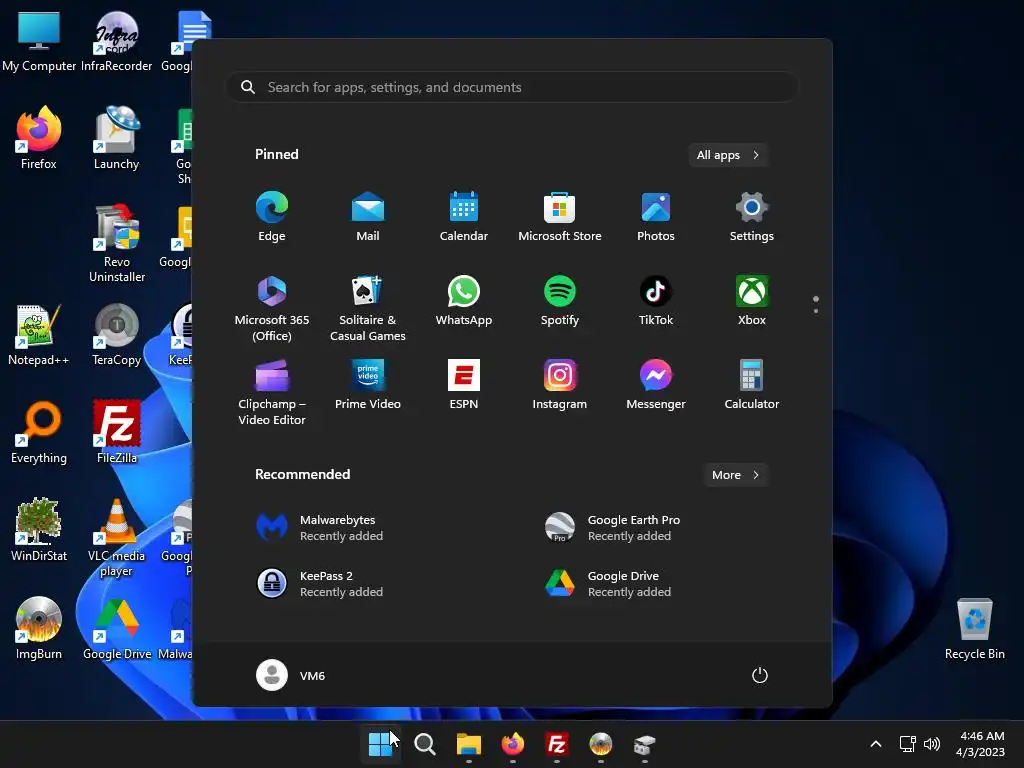
Task: Launch Spotify from pinned apps
Action: 560,301
